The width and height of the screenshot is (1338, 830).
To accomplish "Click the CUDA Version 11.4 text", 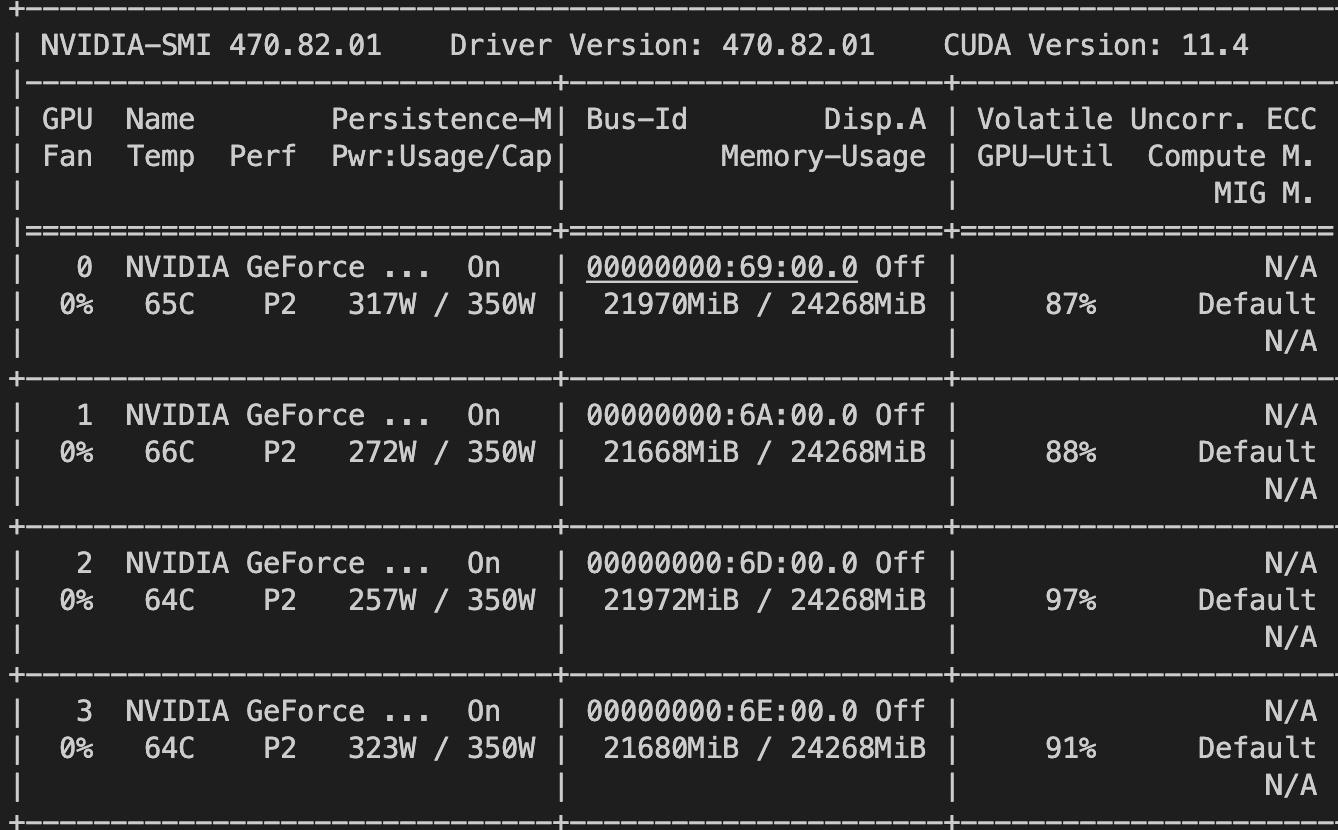I will point(1095,45).
